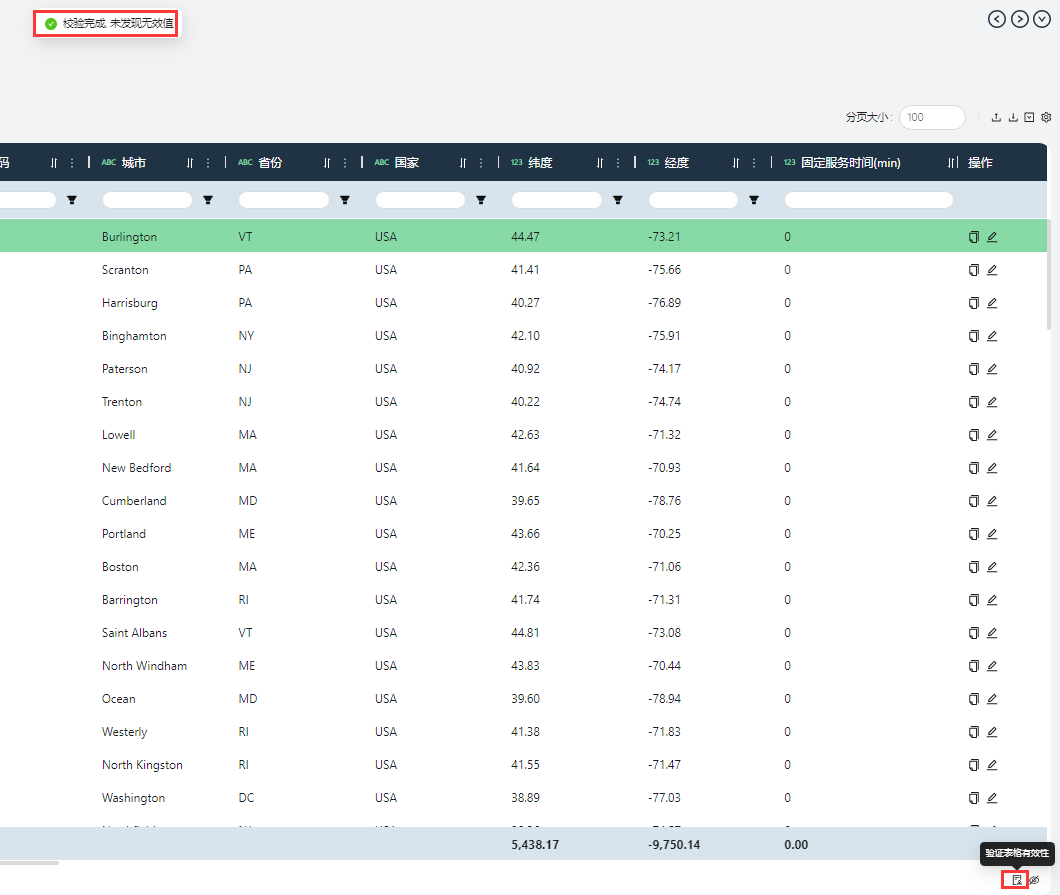This screenshot has height=895, width=1060.
Task: Sort by the 省份 column sort icon
Action: 327,163
